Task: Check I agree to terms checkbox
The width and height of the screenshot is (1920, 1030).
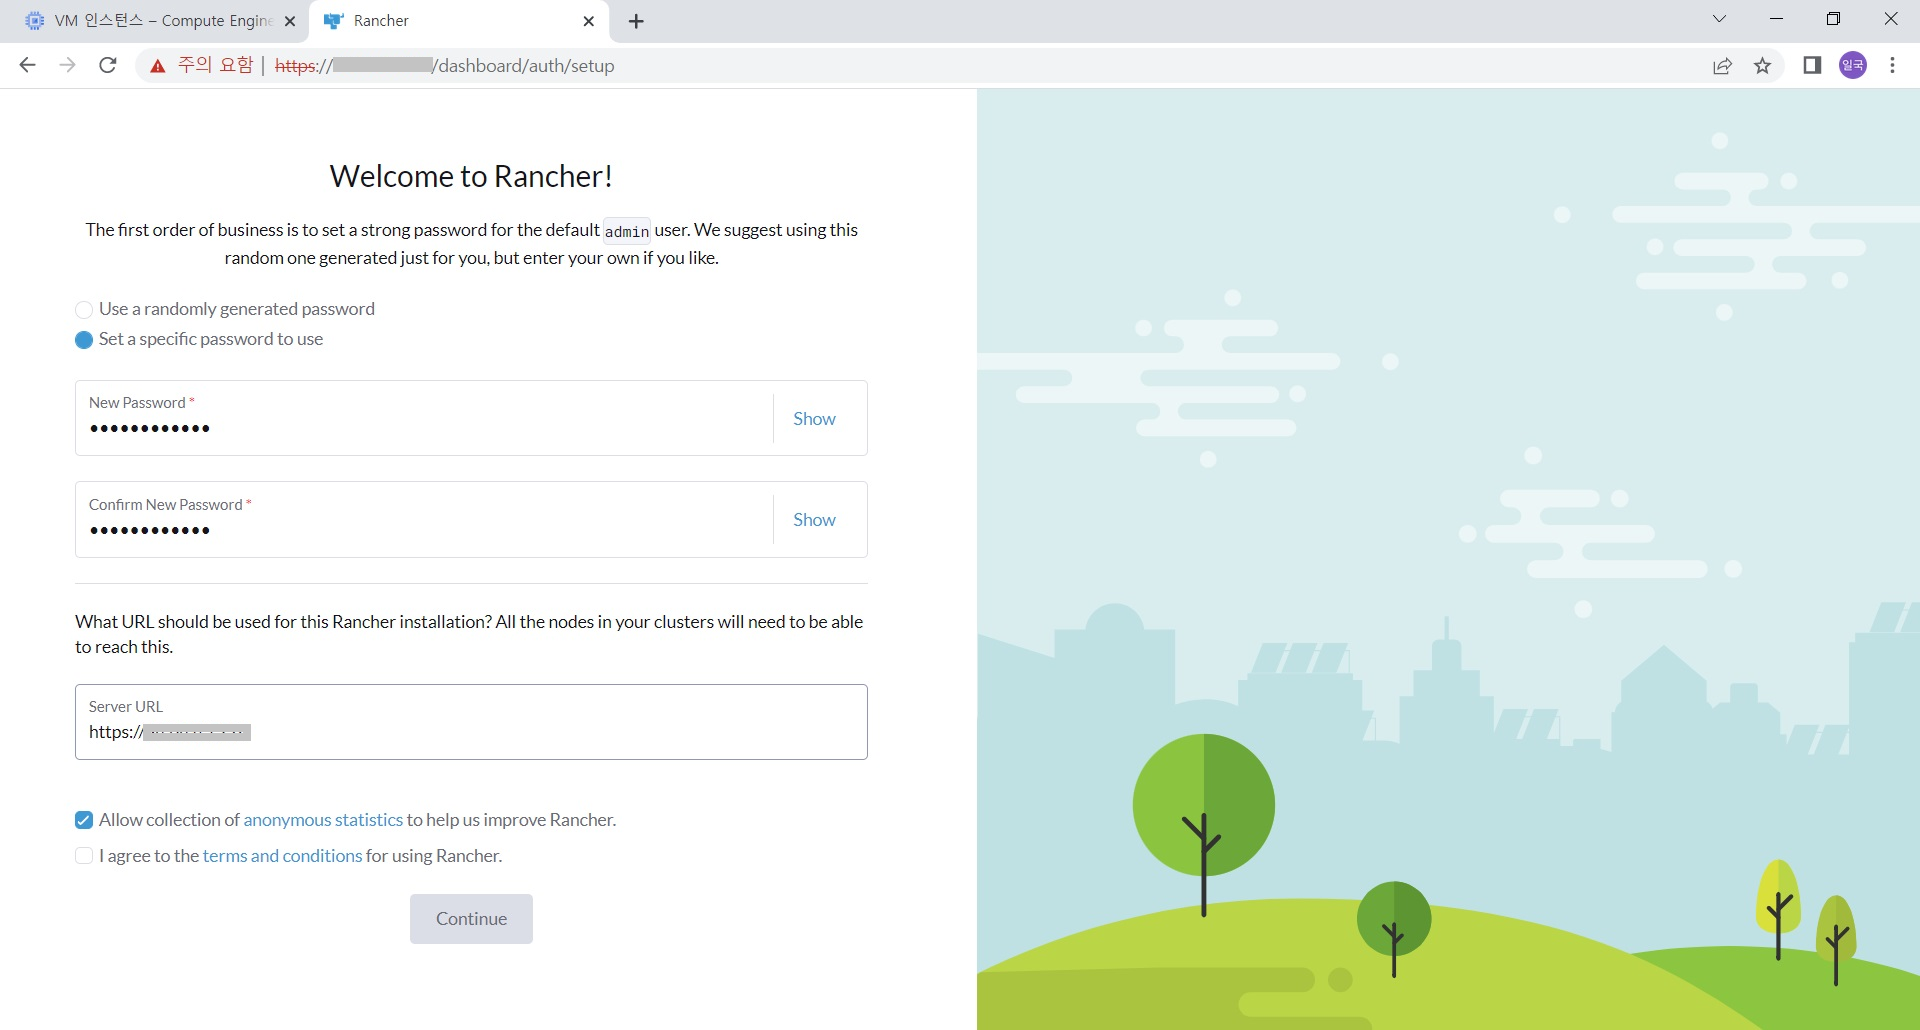Action: point(84,856)
